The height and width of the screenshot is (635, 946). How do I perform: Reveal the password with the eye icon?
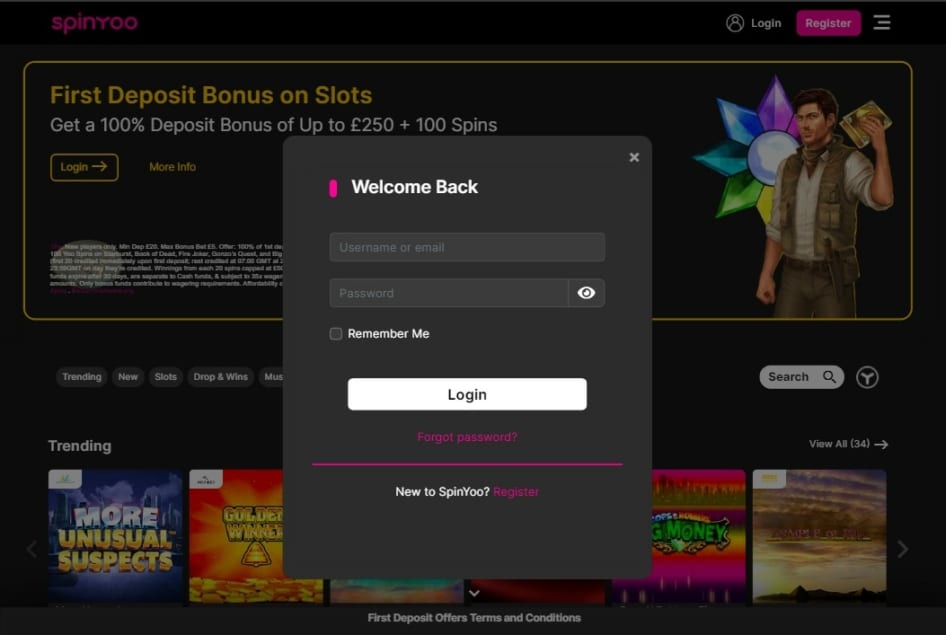[x=586, y=292]
